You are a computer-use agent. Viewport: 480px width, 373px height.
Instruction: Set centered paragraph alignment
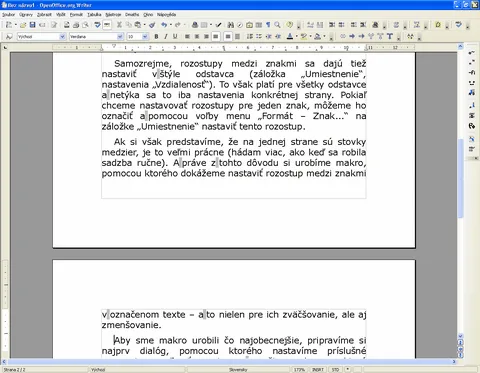[197, 37]
